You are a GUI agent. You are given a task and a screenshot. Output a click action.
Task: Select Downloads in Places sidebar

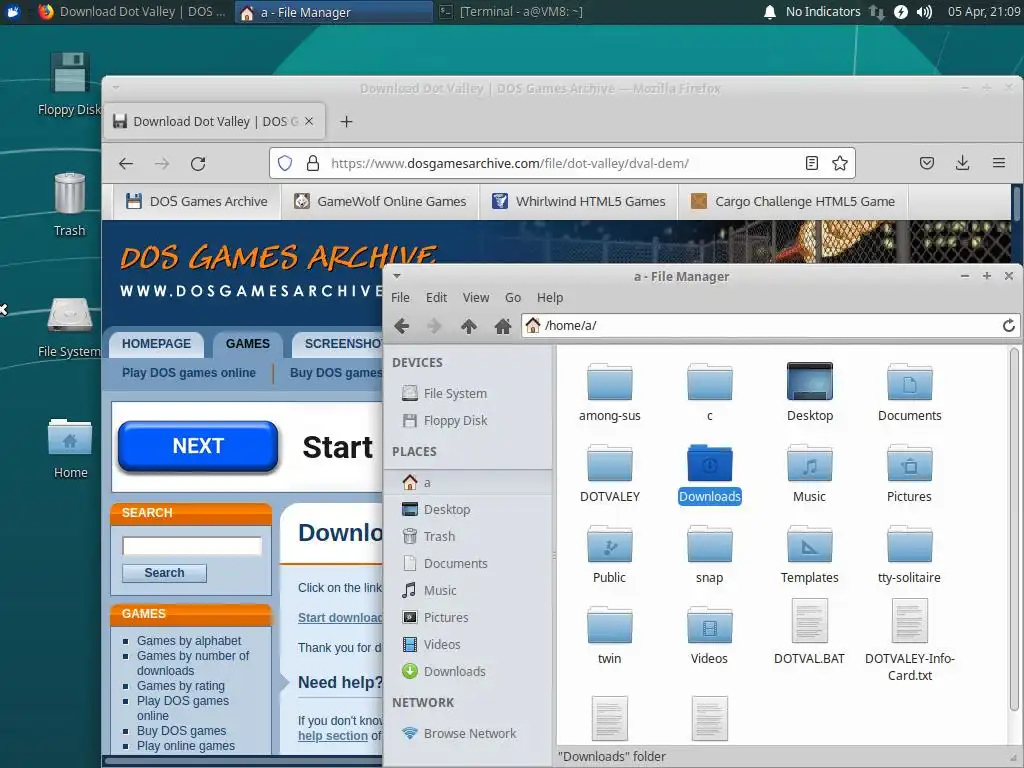click(x=468, y=671)
